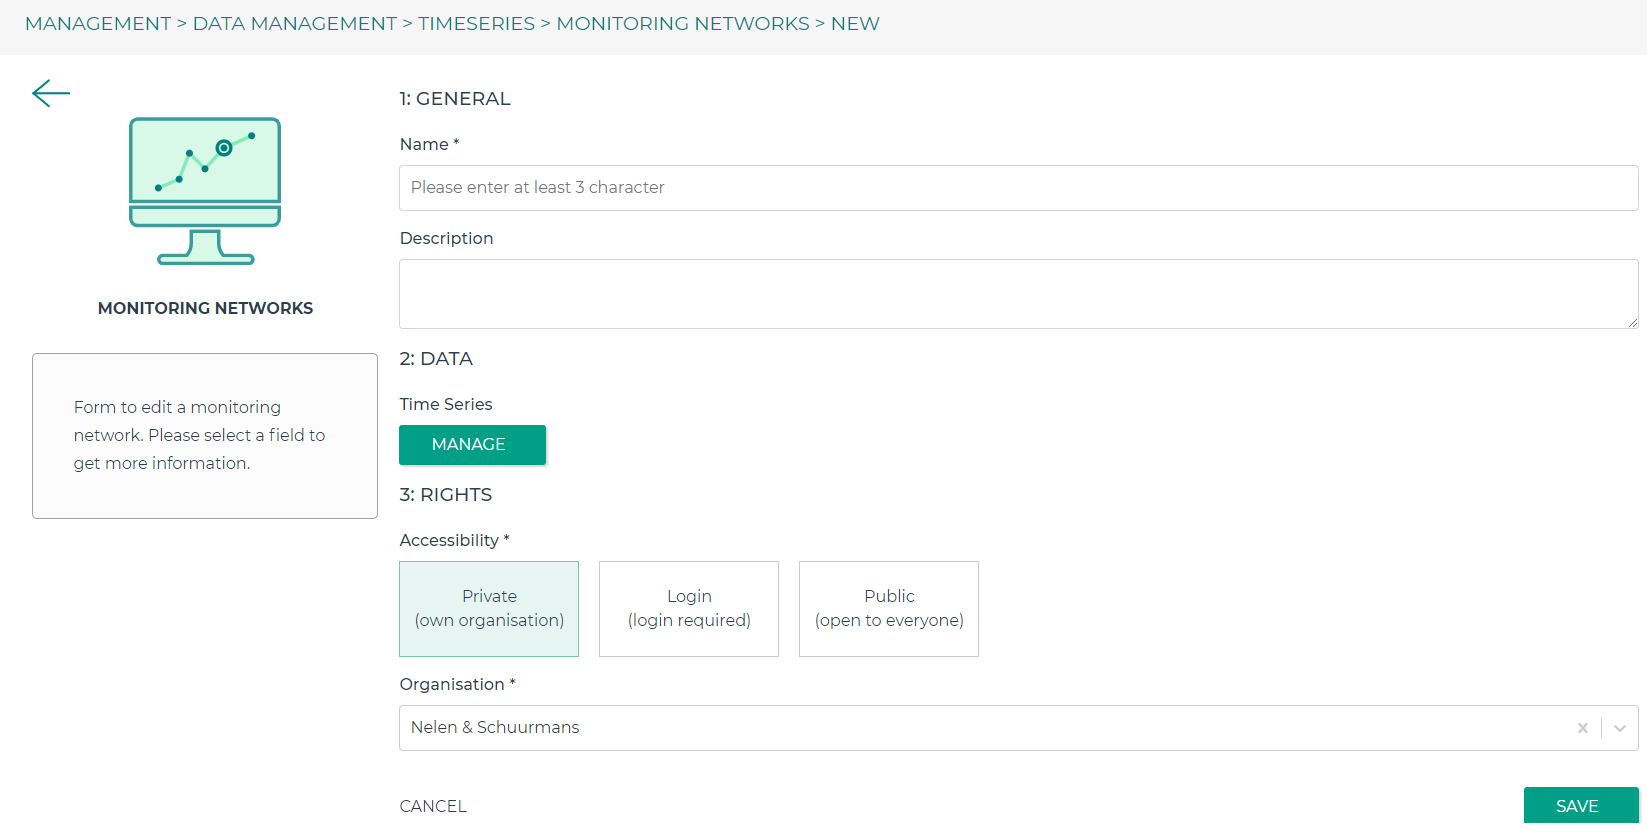Viewport: 1647px width, 833px height.
Task: Click the monitoring networks monitor illustration
Action: 205,191
